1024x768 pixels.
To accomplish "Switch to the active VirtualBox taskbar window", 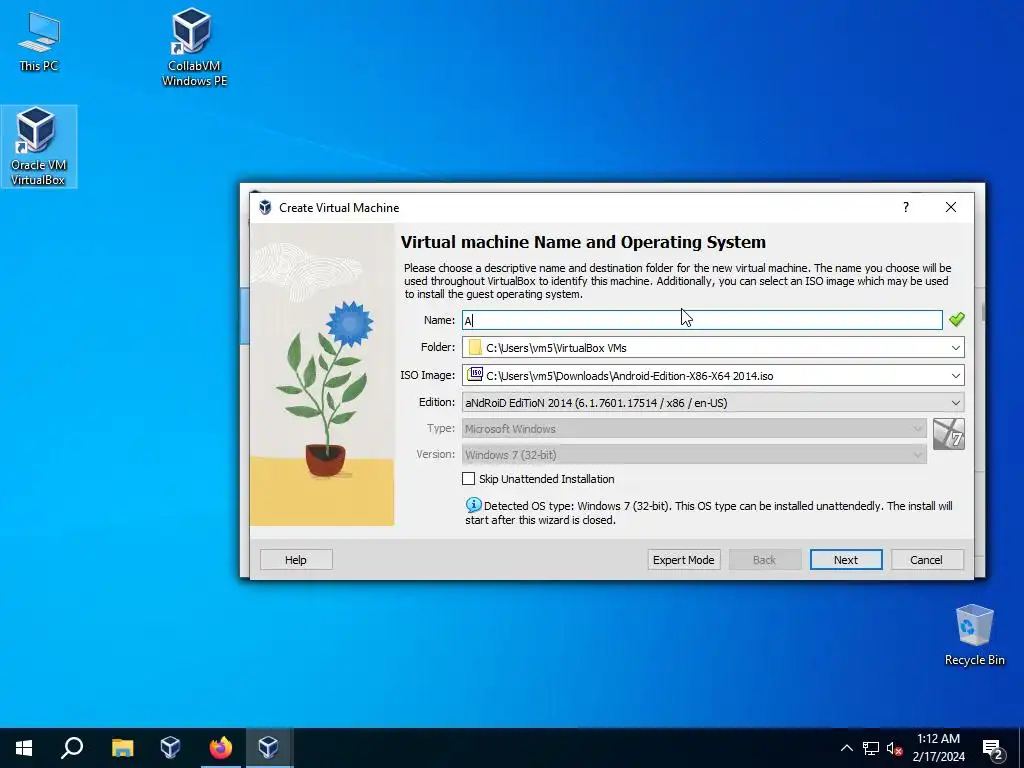I will tap(269, 747).
